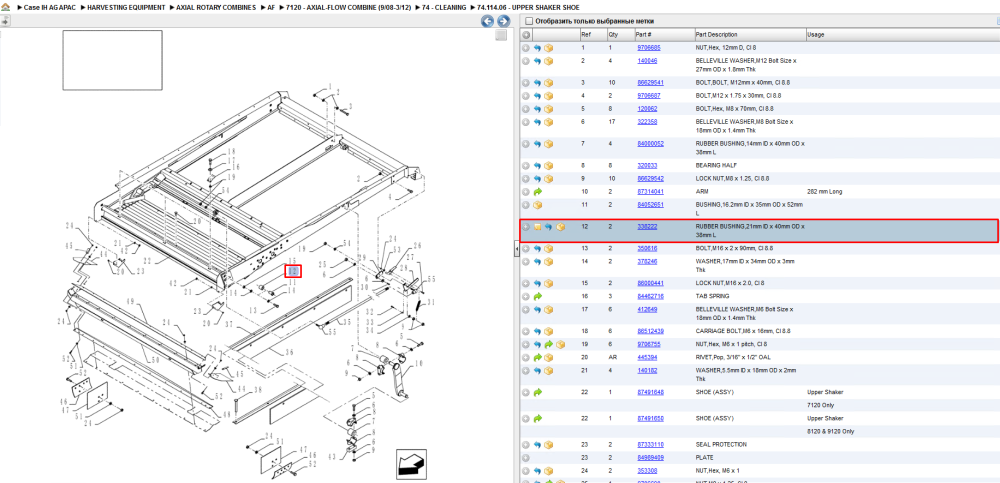Click the yellow note icon on row 12
Image resolution: width=1000 pixels, height=483 pixels.
(x=538, y=227)
